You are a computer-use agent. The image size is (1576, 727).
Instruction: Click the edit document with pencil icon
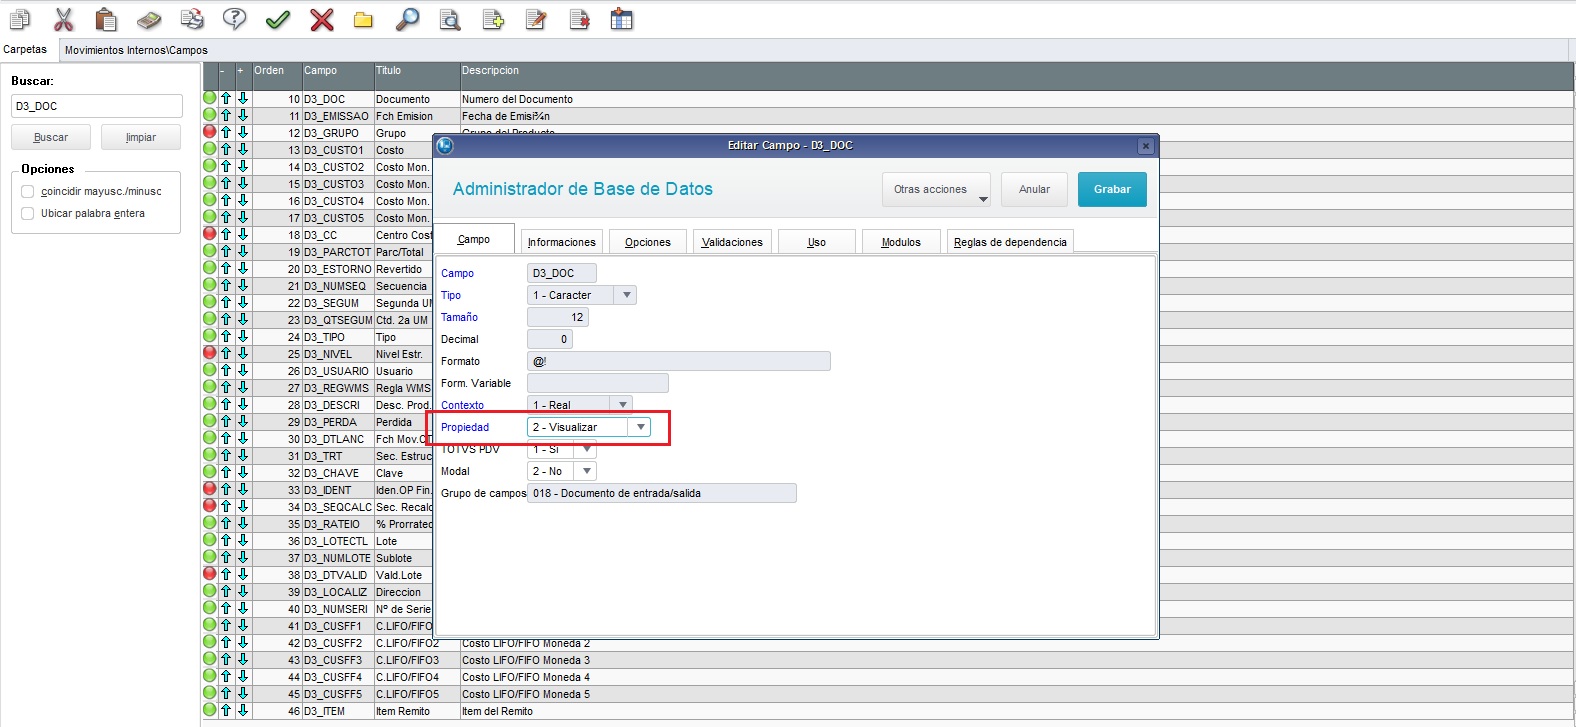pyautogui.click(x=536, y=19)
